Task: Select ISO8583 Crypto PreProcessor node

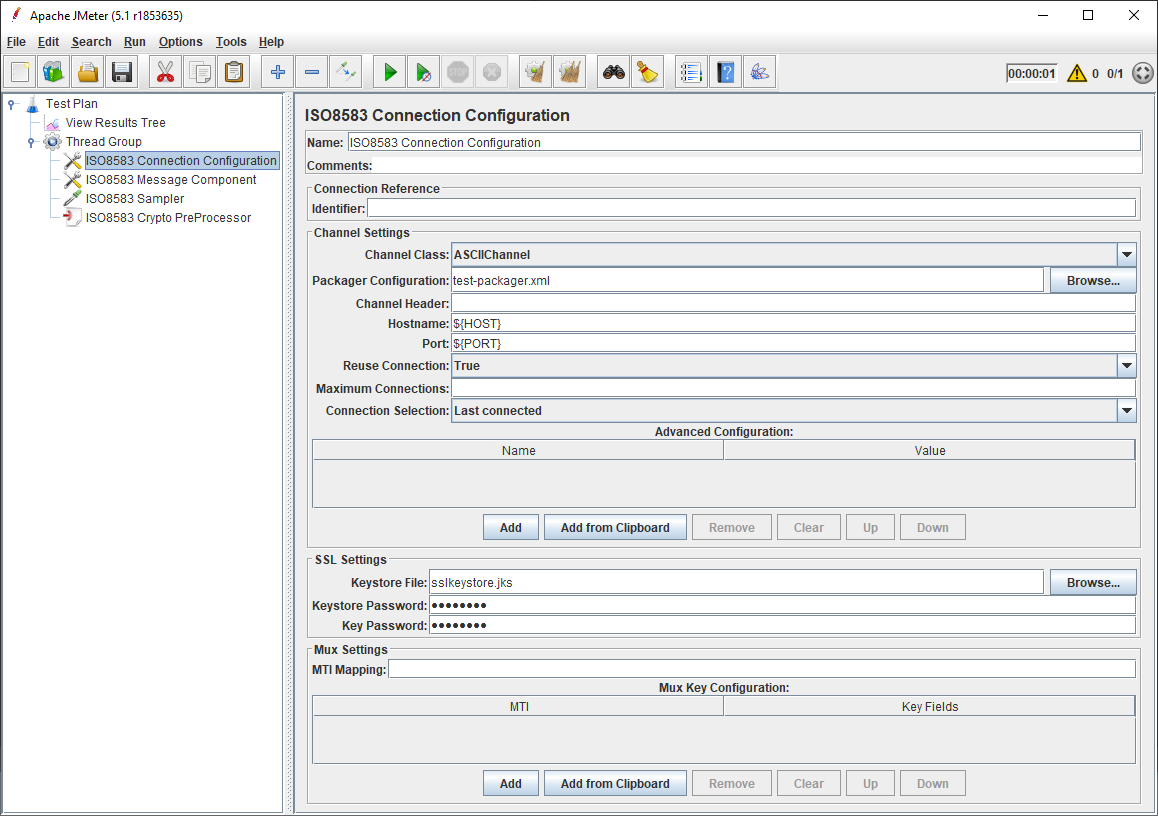Action: [168, 218]
